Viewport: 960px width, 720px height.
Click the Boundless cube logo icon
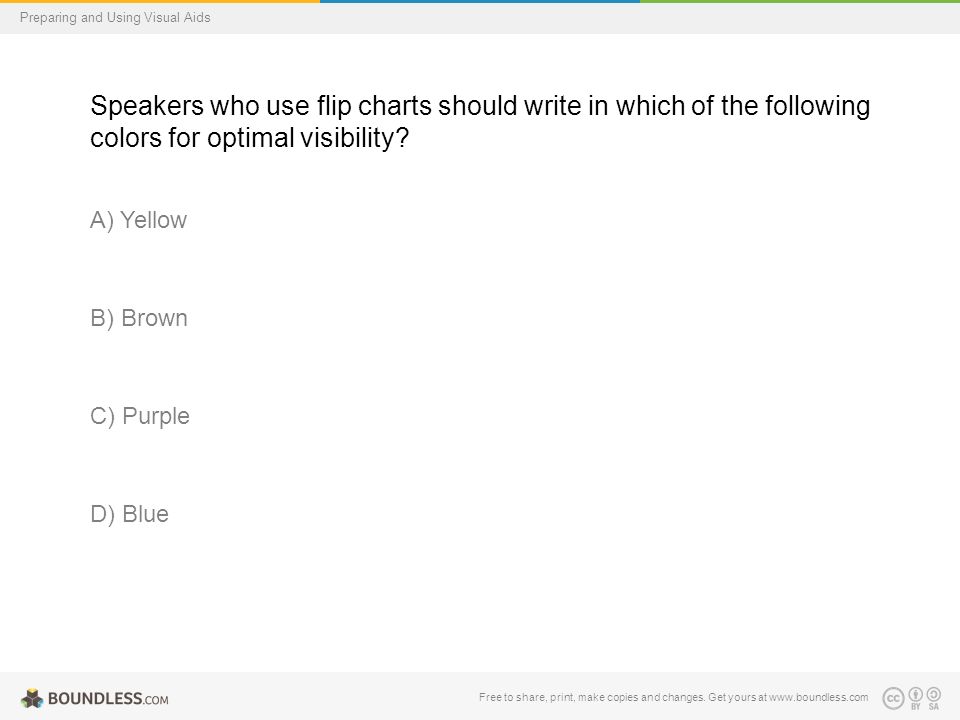tap(32, 698)
